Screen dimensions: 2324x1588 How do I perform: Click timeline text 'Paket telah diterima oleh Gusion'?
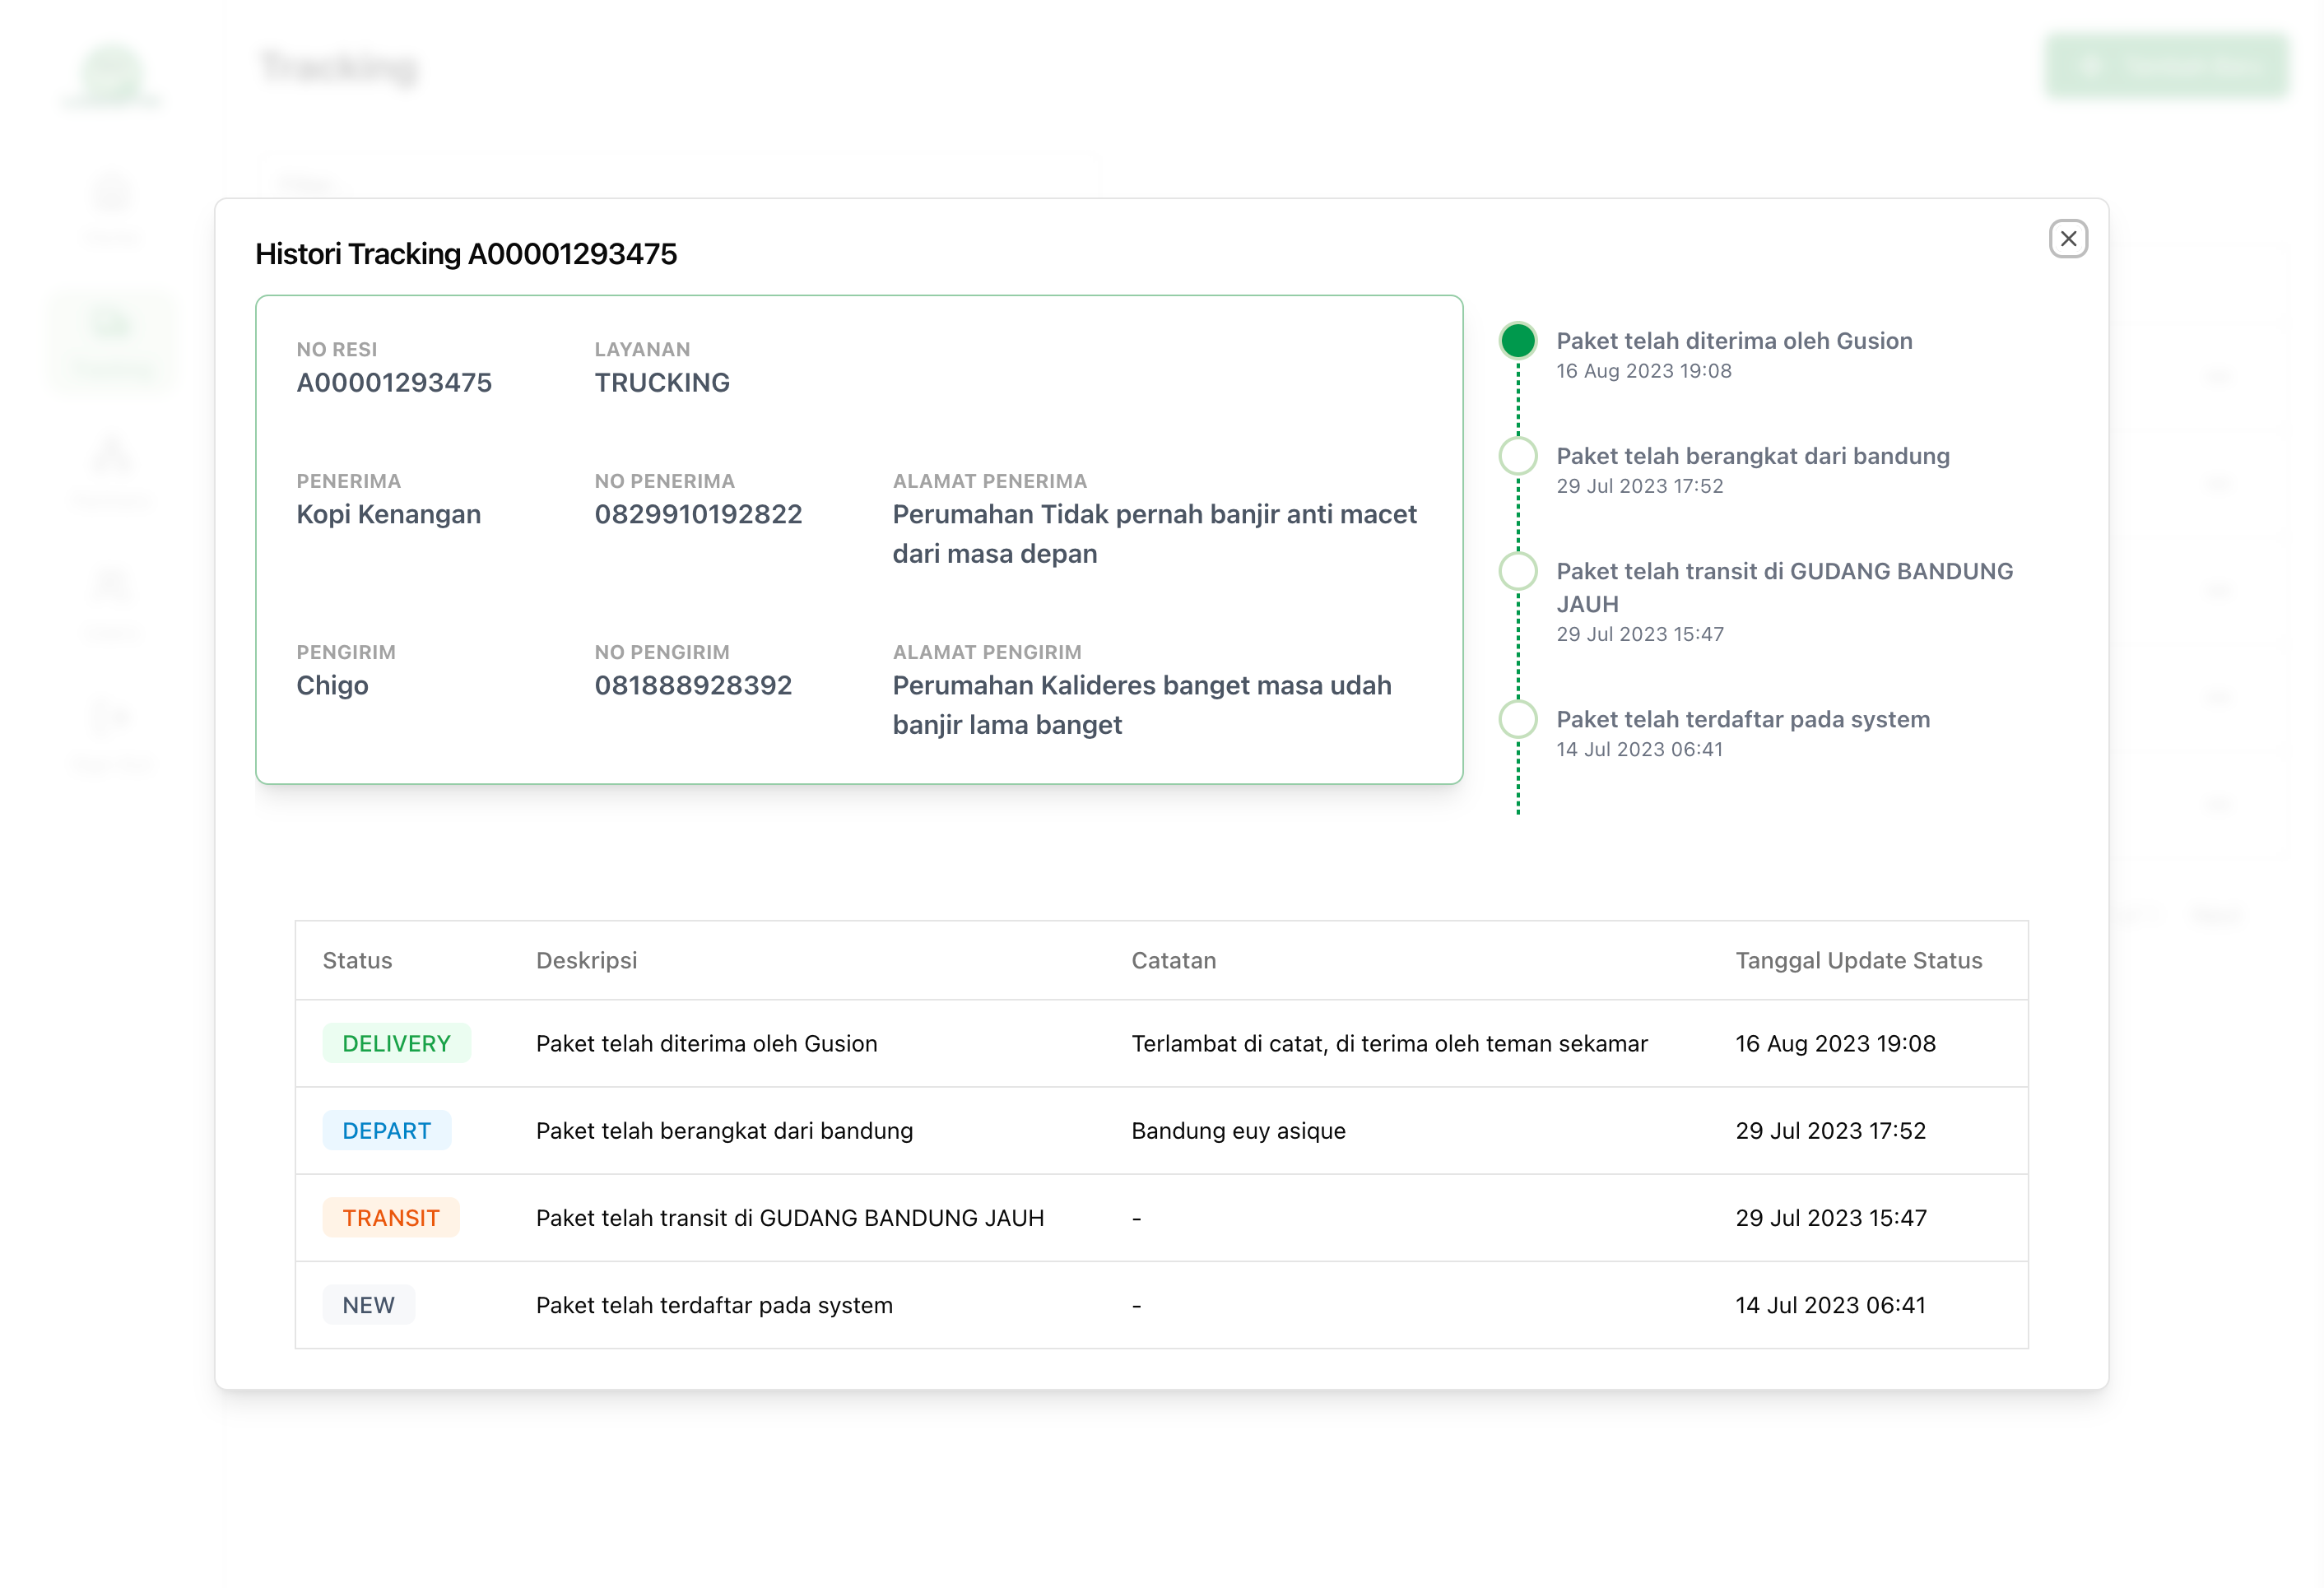coord(1733,341)
